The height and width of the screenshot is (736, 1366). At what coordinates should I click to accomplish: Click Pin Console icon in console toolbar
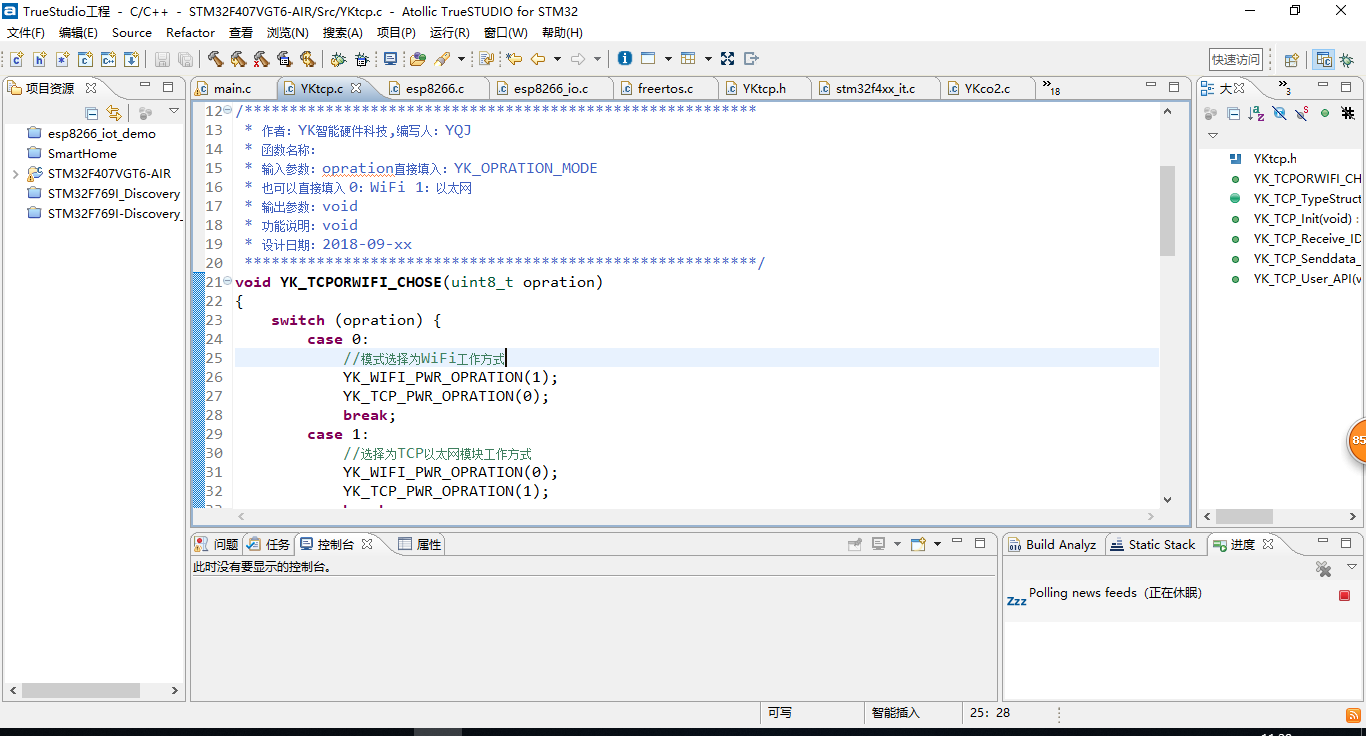click(855, 544)
